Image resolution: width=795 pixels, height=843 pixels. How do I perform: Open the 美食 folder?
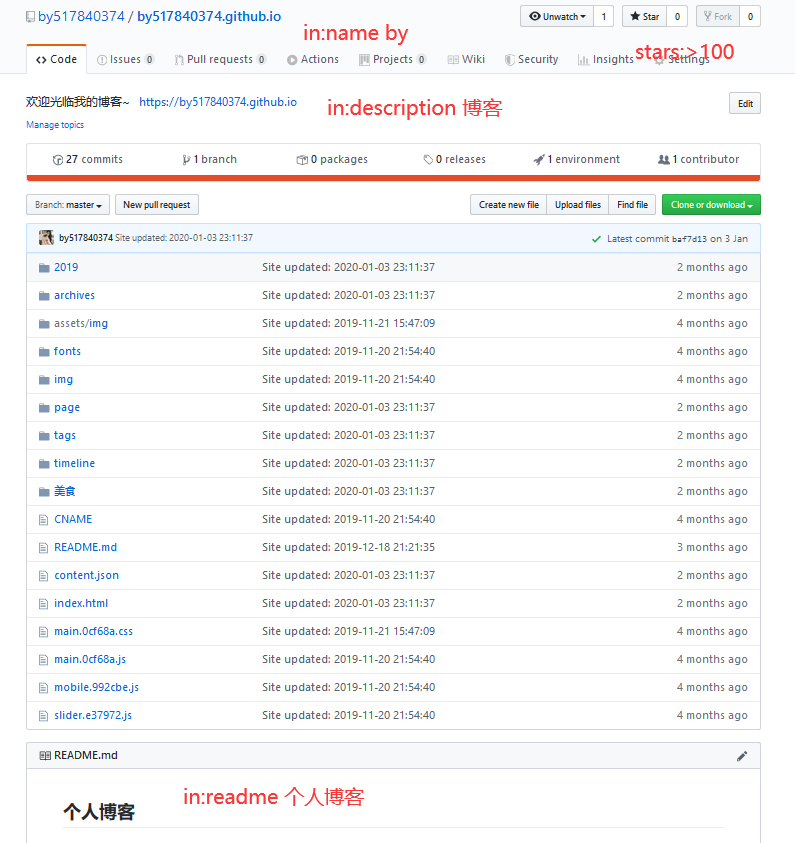tap(65, 491)
